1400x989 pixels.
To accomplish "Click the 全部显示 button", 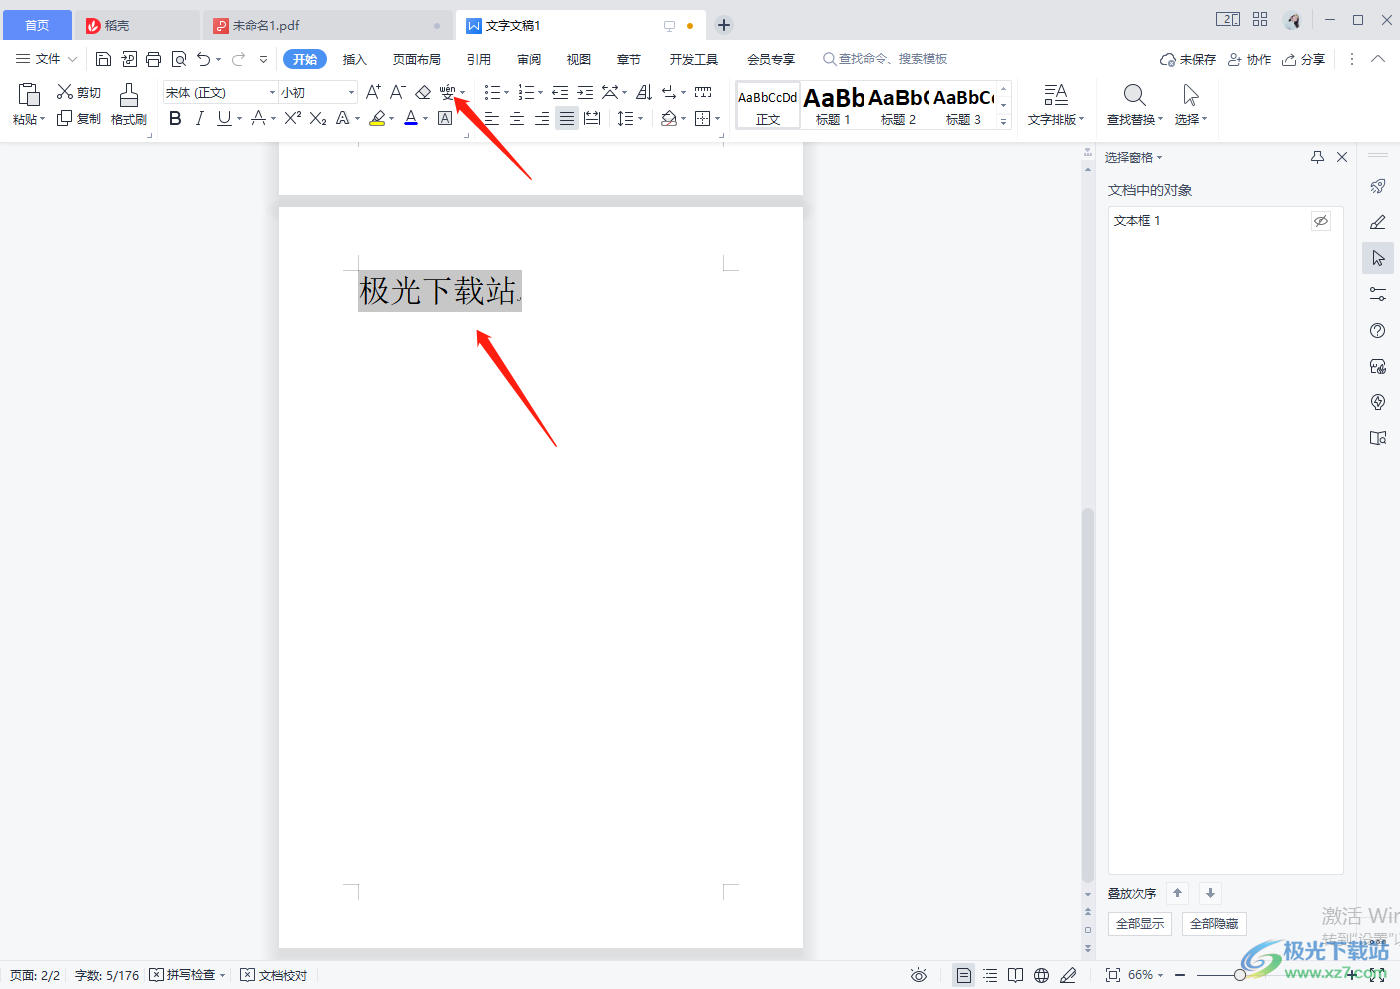I will (1140, 924).
